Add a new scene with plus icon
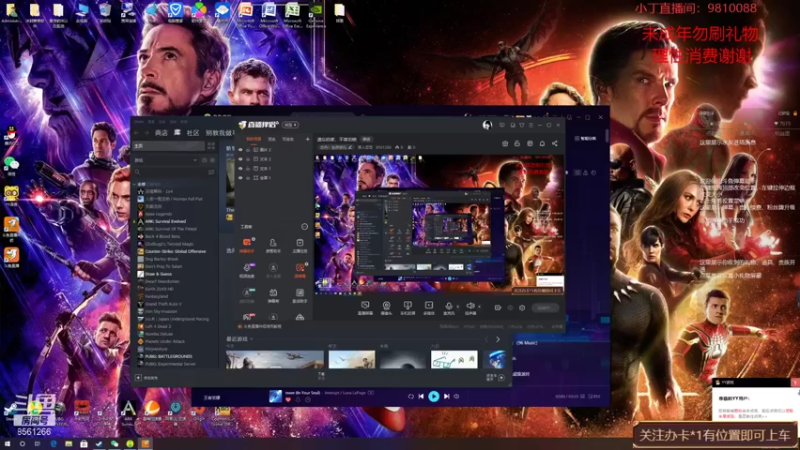This screenshot has height=450, width=800. click(307, 139)
